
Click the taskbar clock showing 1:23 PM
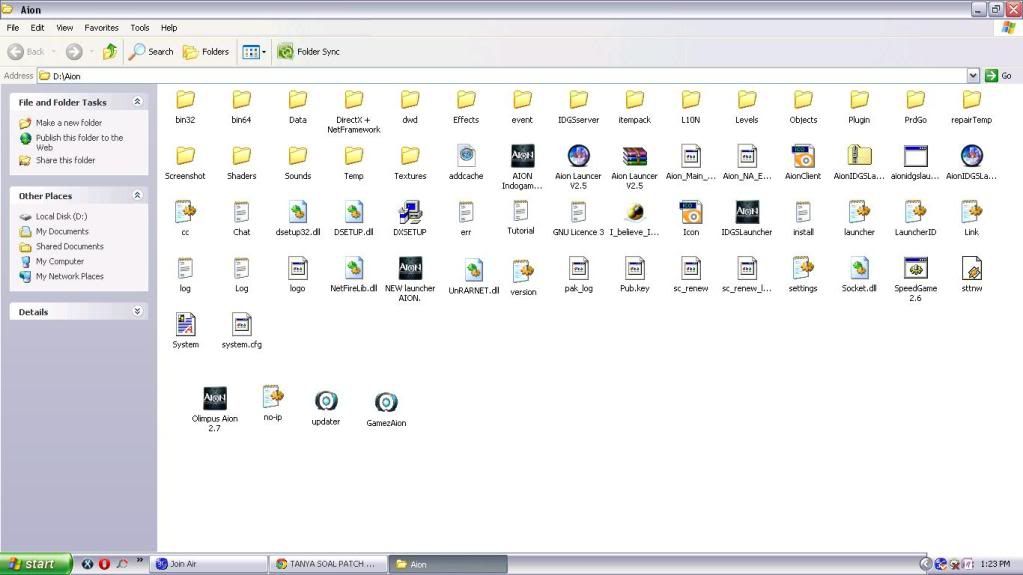995,564
